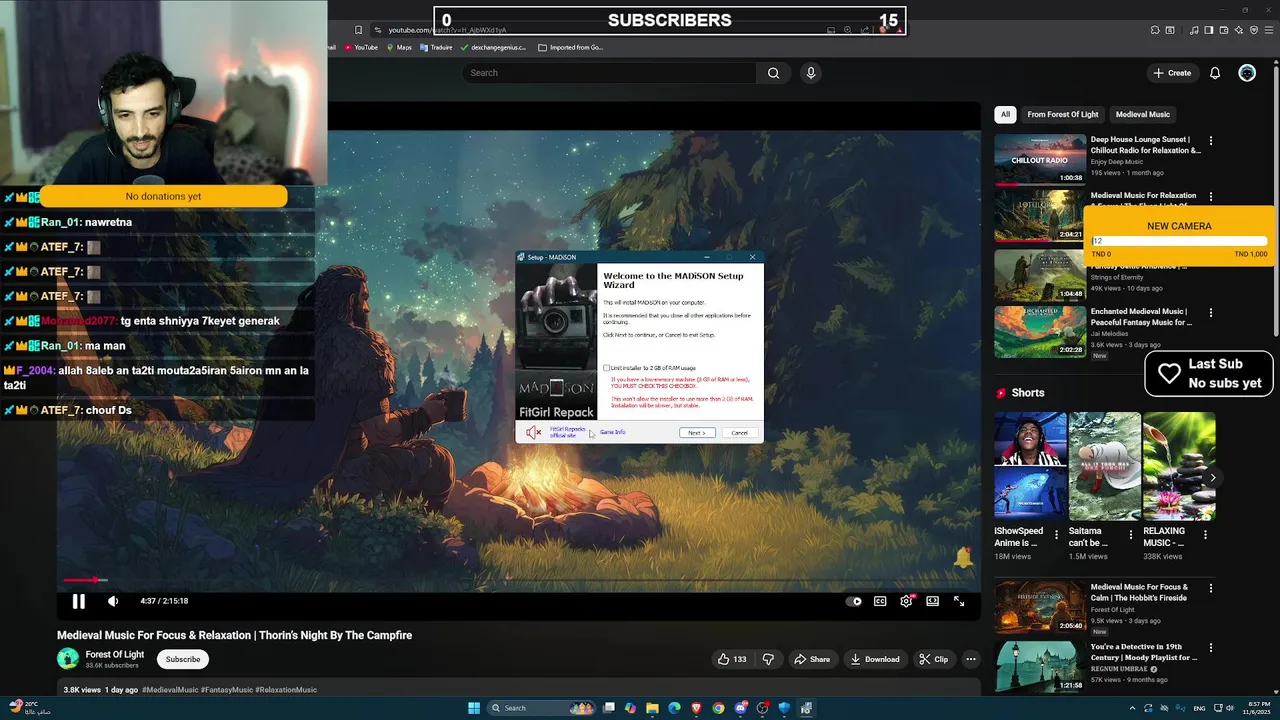Open the Game Info link in the installer
1280x720 pixels.
pyautogui.click(x=613, y=432)
